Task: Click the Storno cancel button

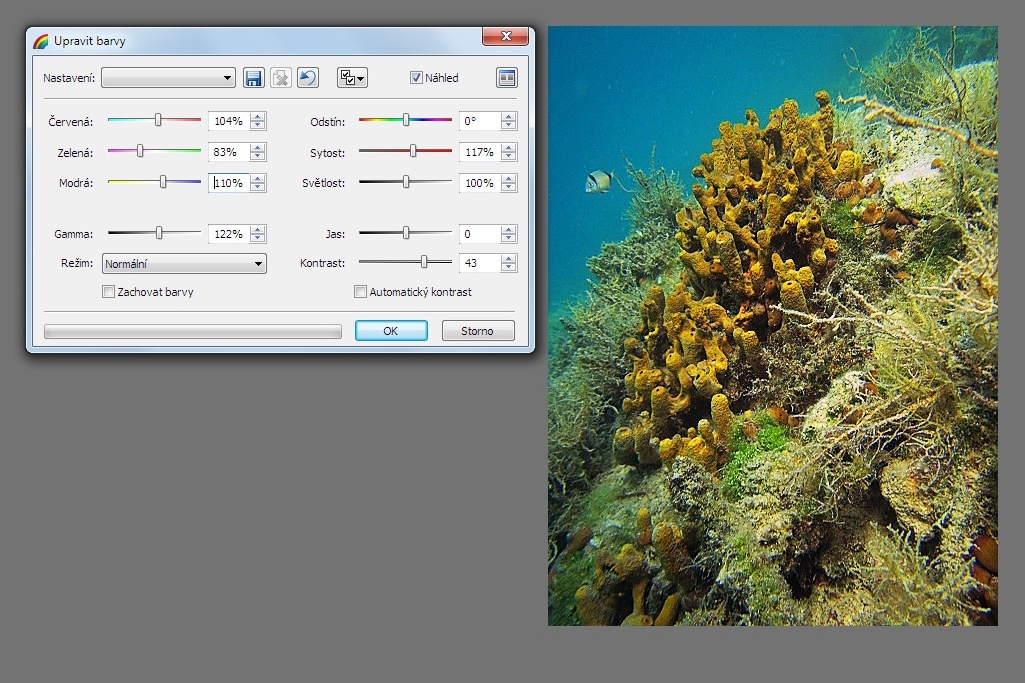Action: (x=478, y=331)
